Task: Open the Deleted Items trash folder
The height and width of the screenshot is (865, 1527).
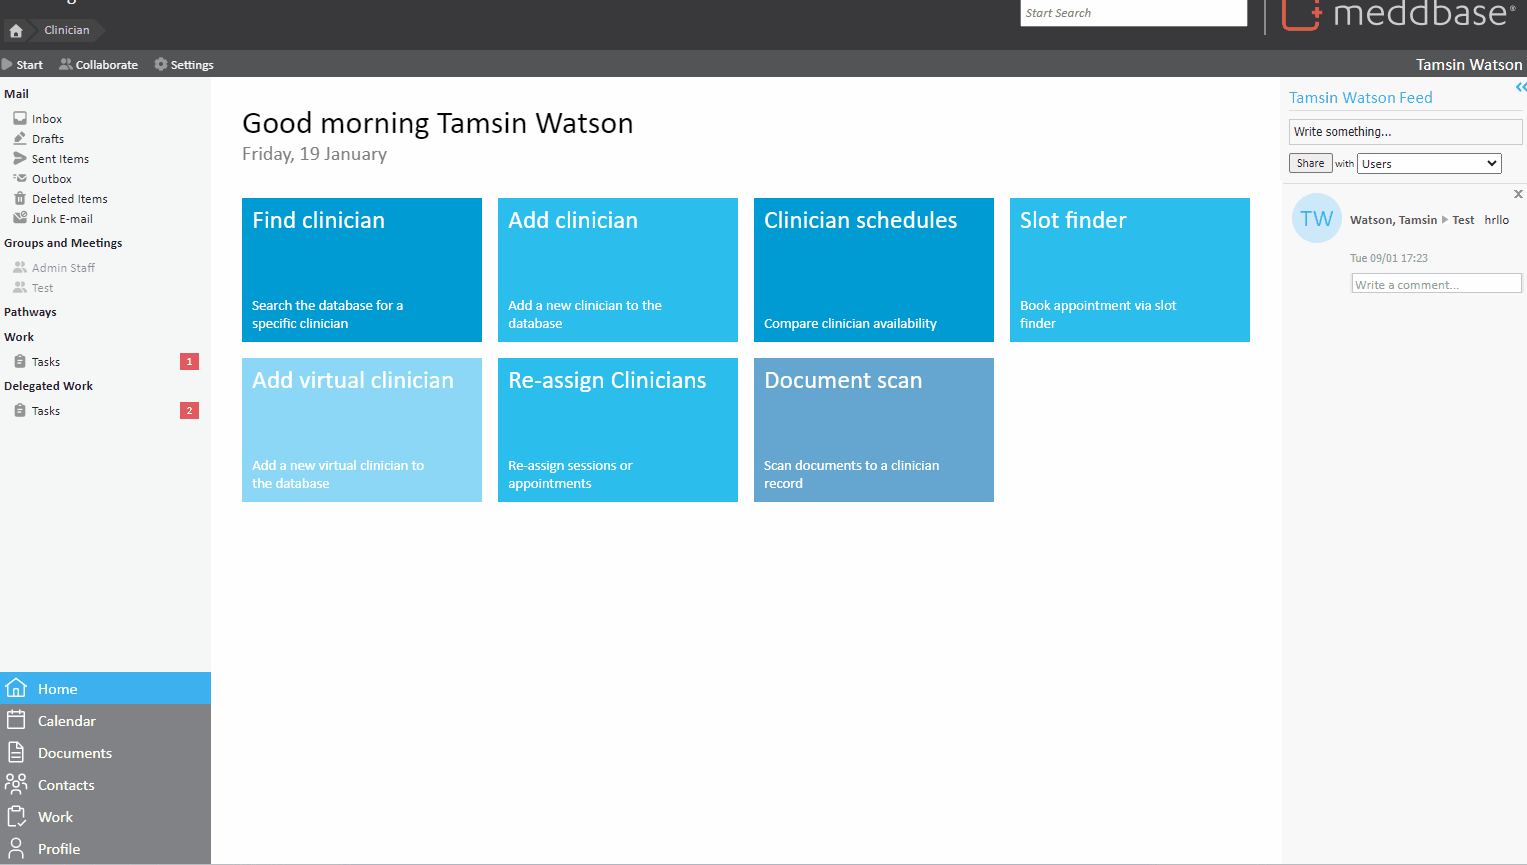Action: point(69,199)
